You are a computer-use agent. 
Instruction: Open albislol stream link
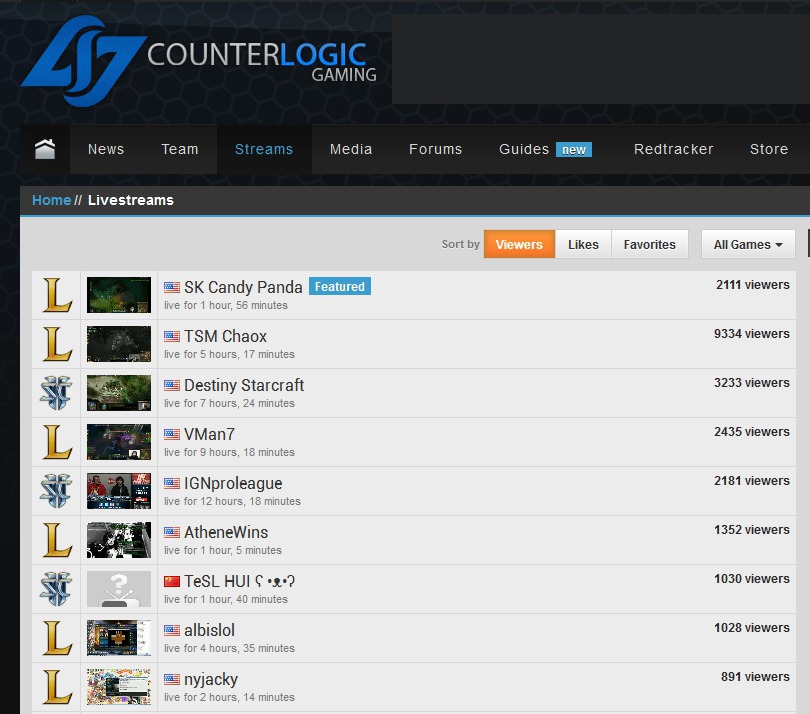209,630
